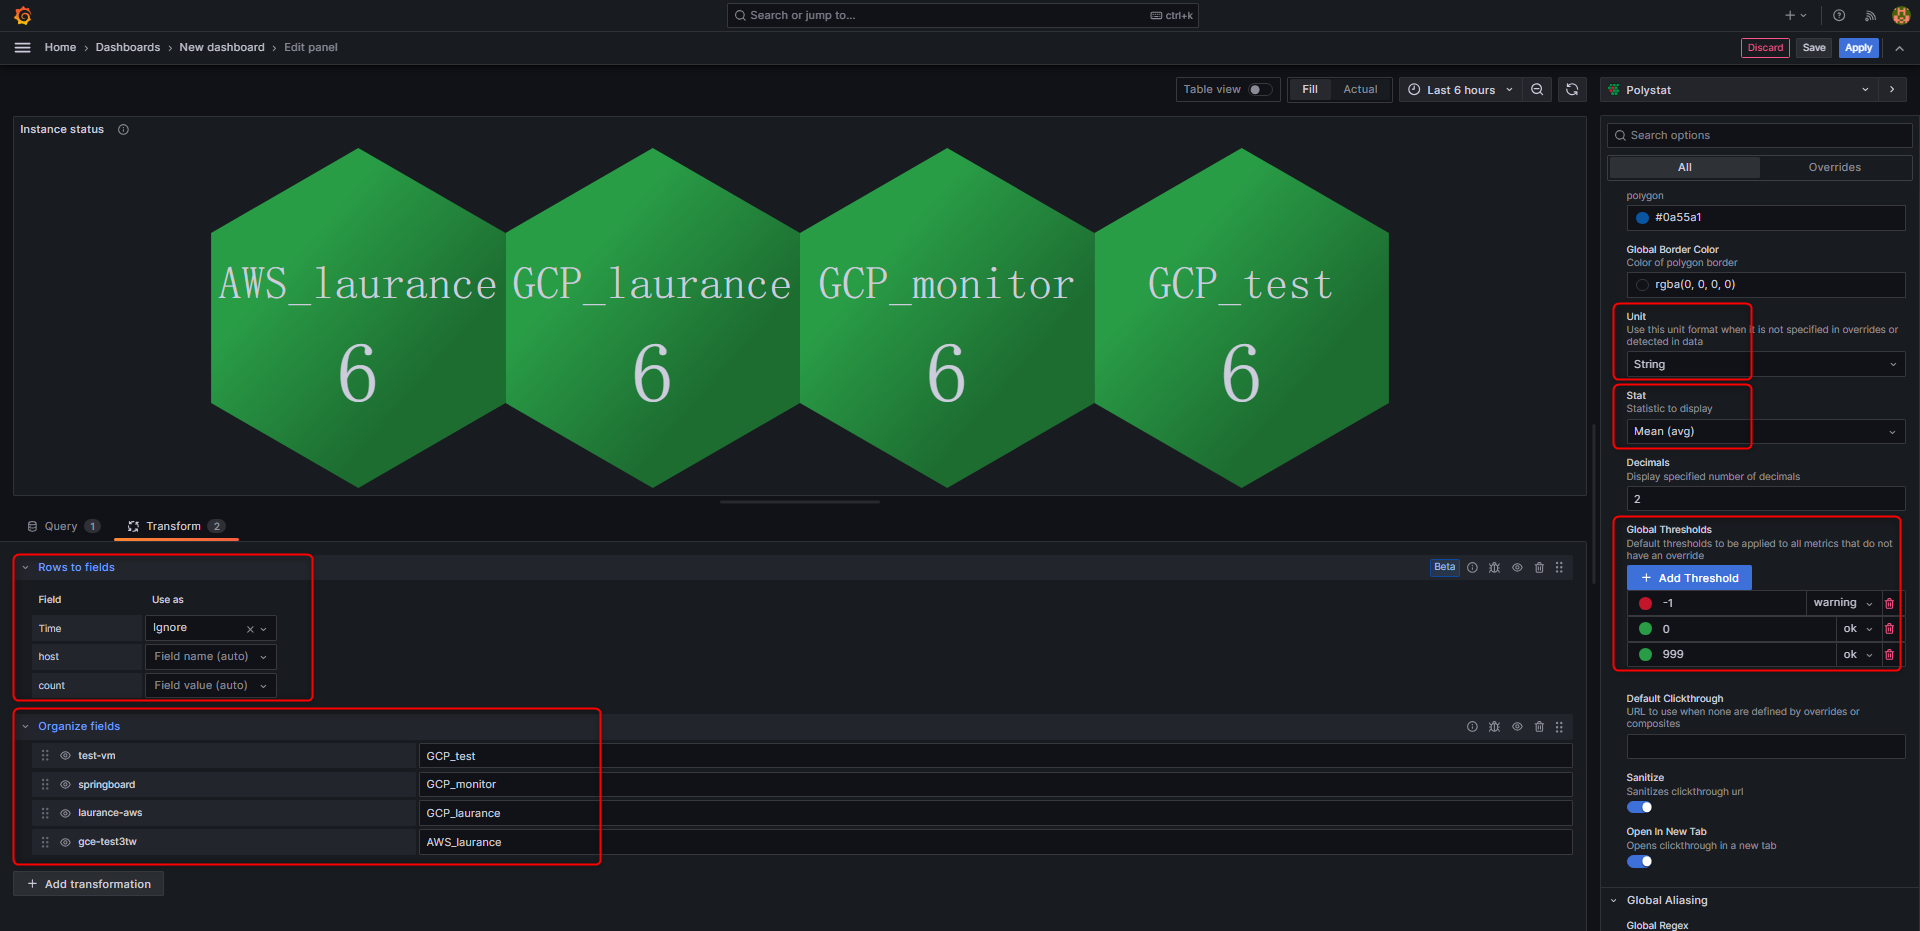Hide the springboard field
The width and height of the screenshot is (1920, 931).
[65, 785]
